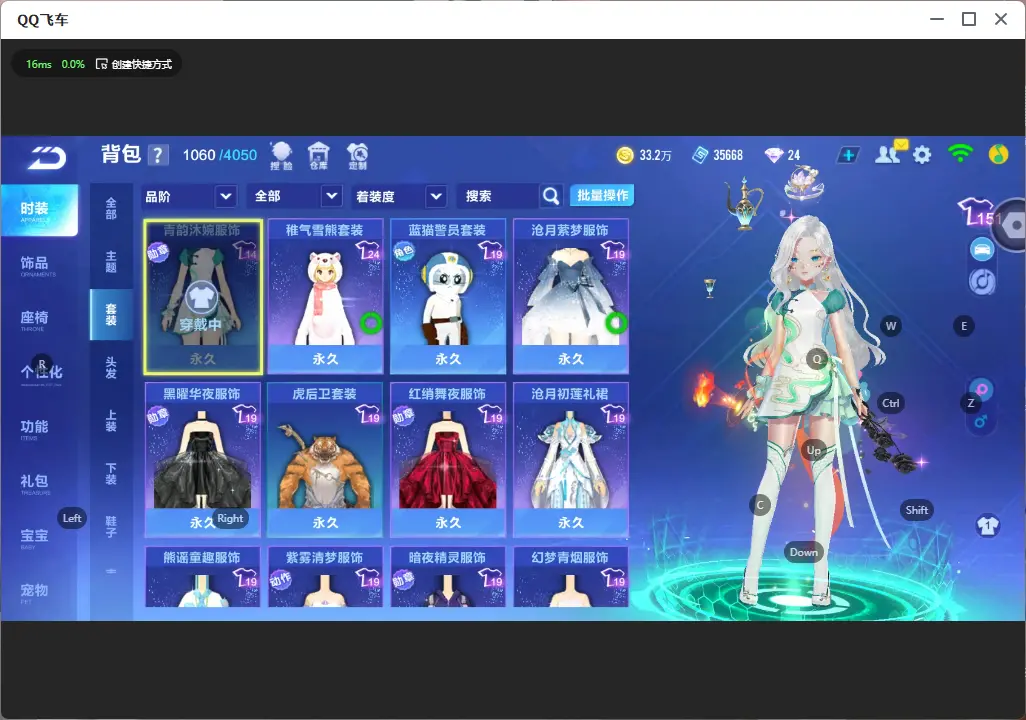The image size is (1026, 720).
Task: Click the yellow music note icon
Action: point(998,154)
